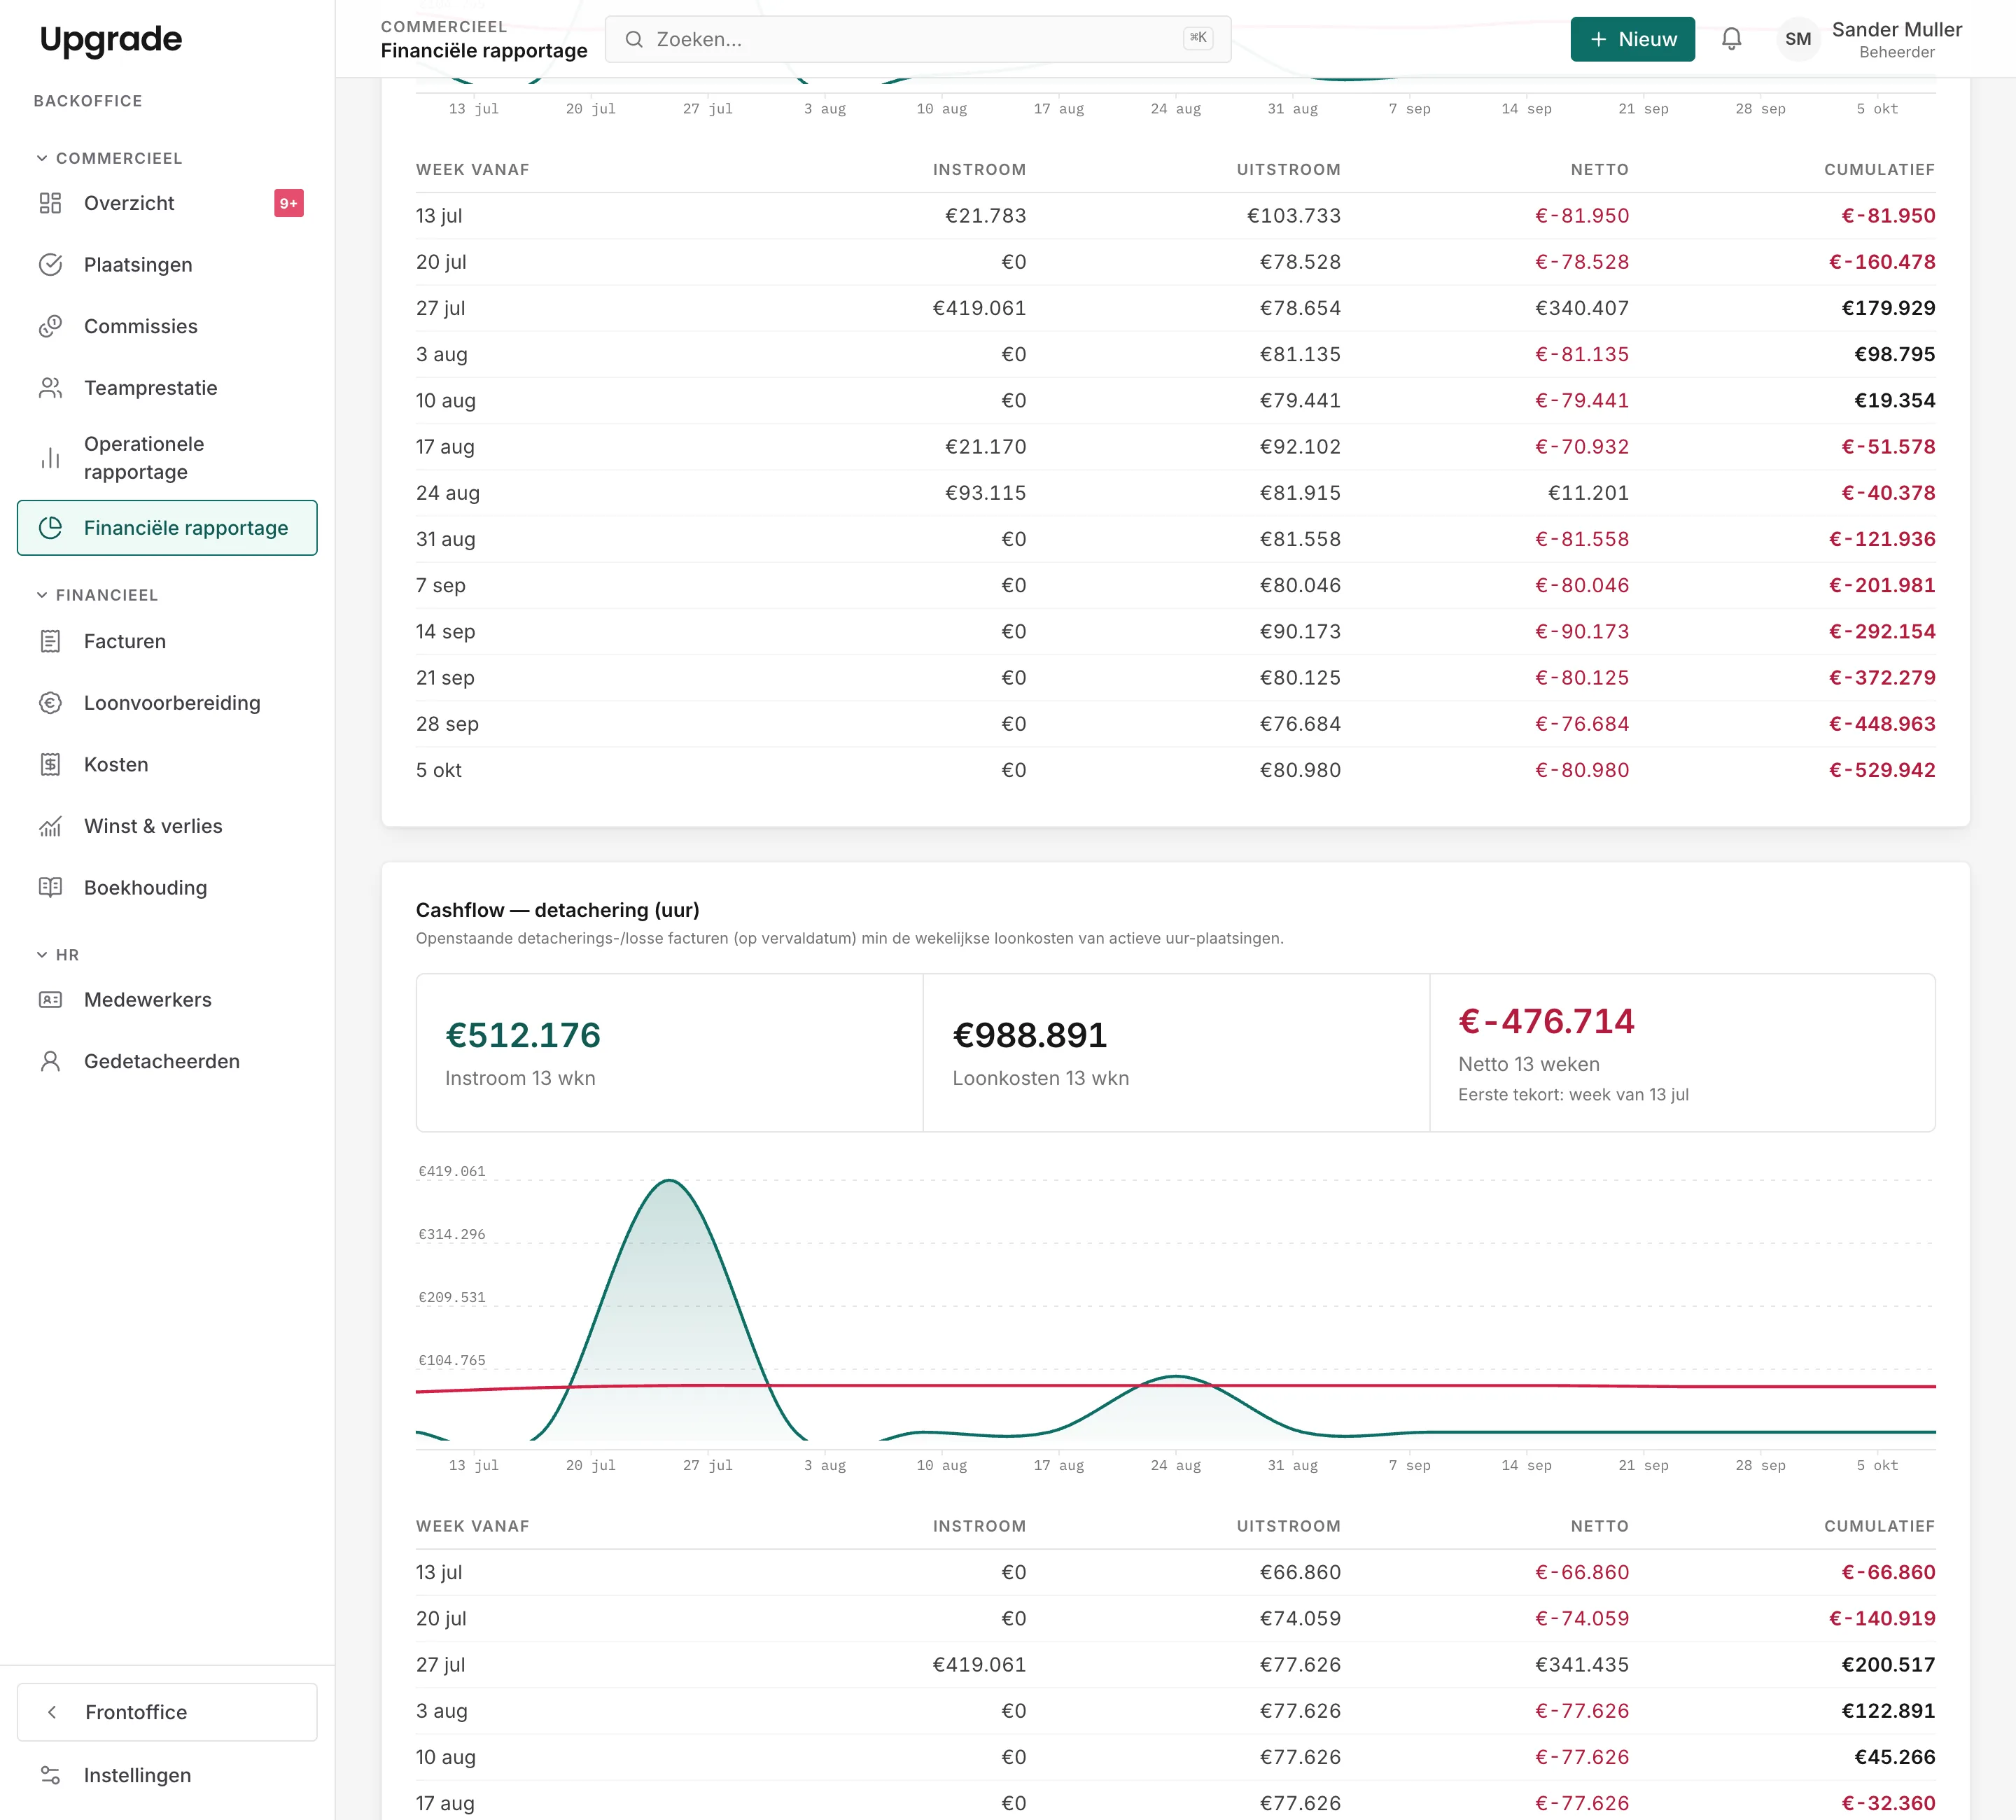Click the Commissies coins icon
Image resolution: width=2016 pixels, height=1820 pixels.
(50, 326)
